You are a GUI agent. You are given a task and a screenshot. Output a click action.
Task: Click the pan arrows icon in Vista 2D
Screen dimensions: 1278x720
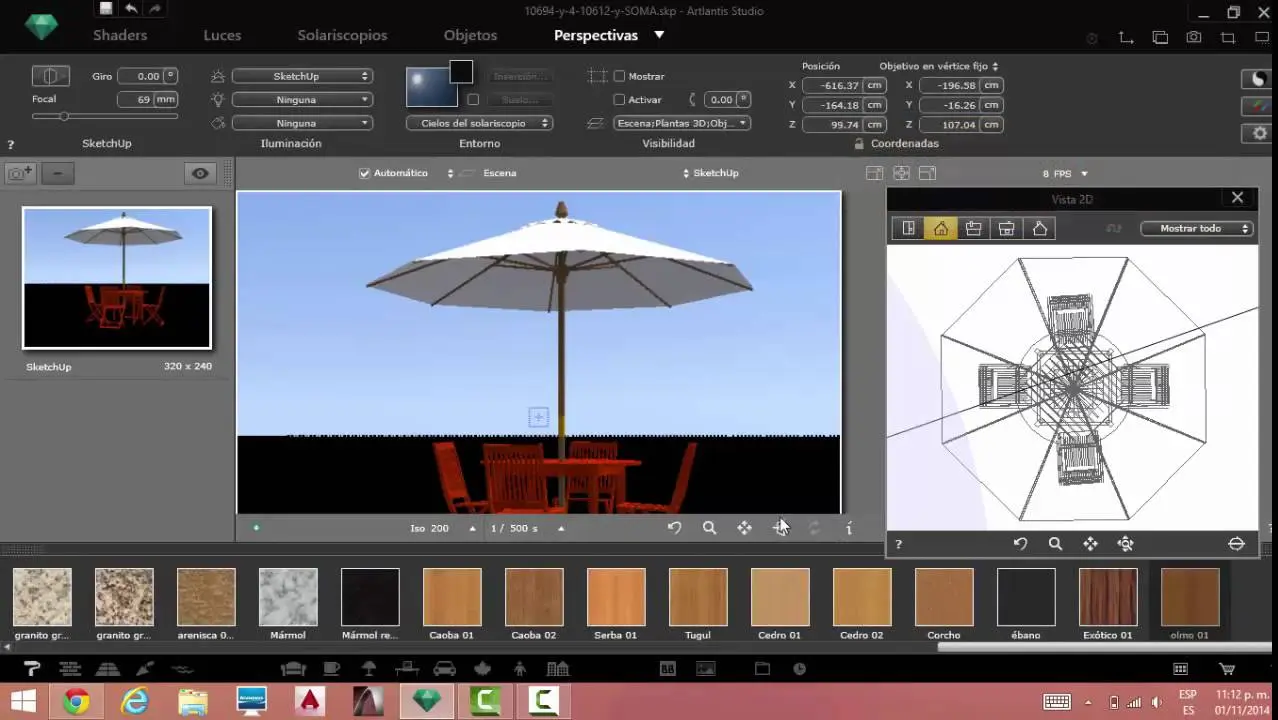point(1090,544)
